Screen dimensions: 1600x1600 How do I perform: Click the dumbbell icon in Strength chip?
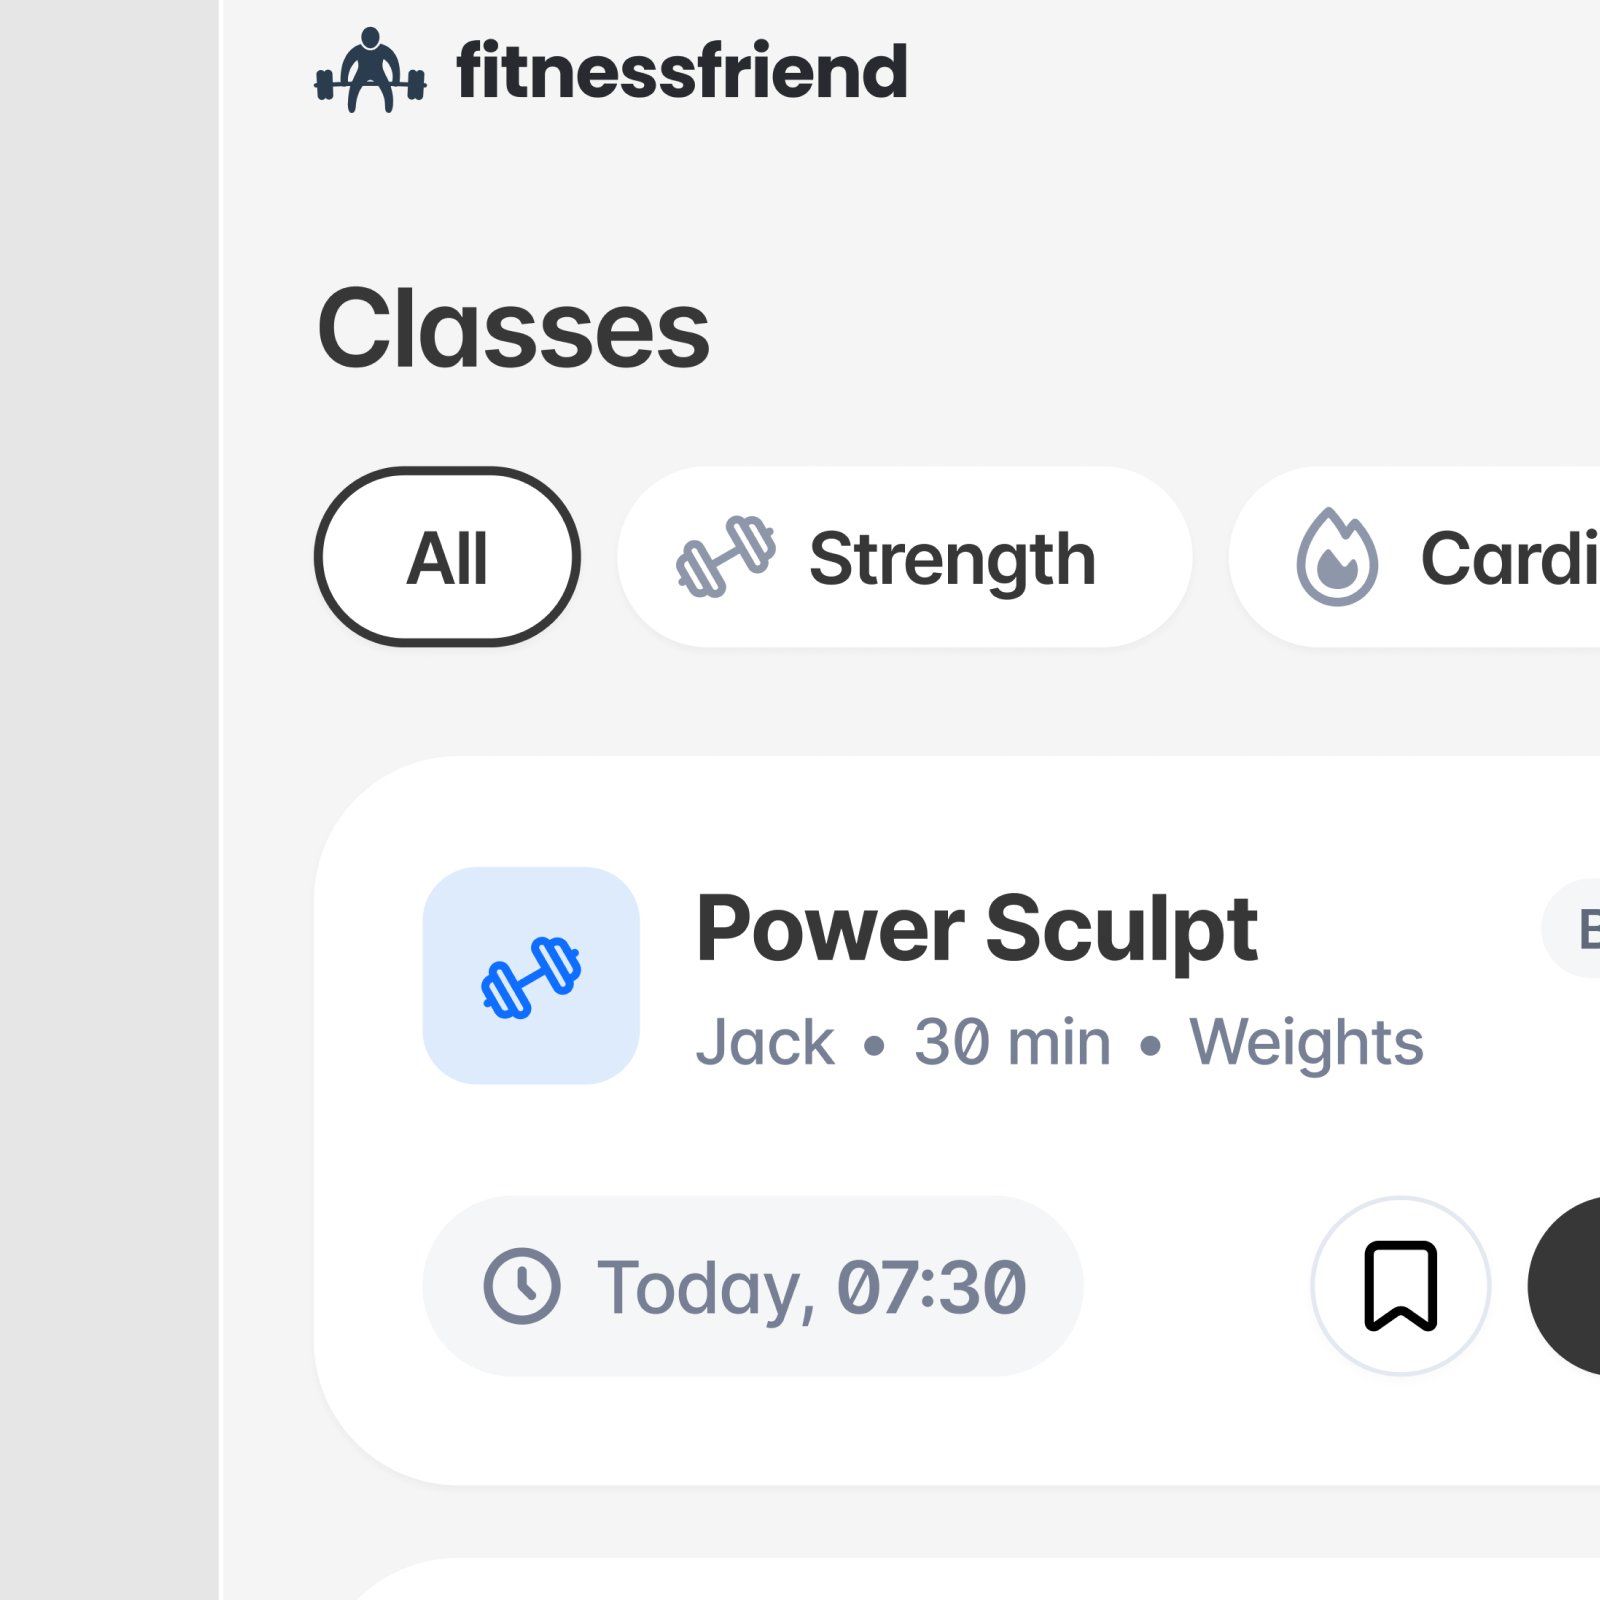726,557
